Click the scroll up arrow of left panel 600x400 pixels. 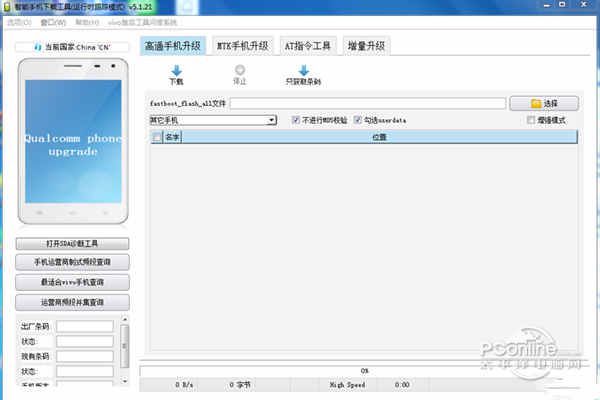point(125,319)
